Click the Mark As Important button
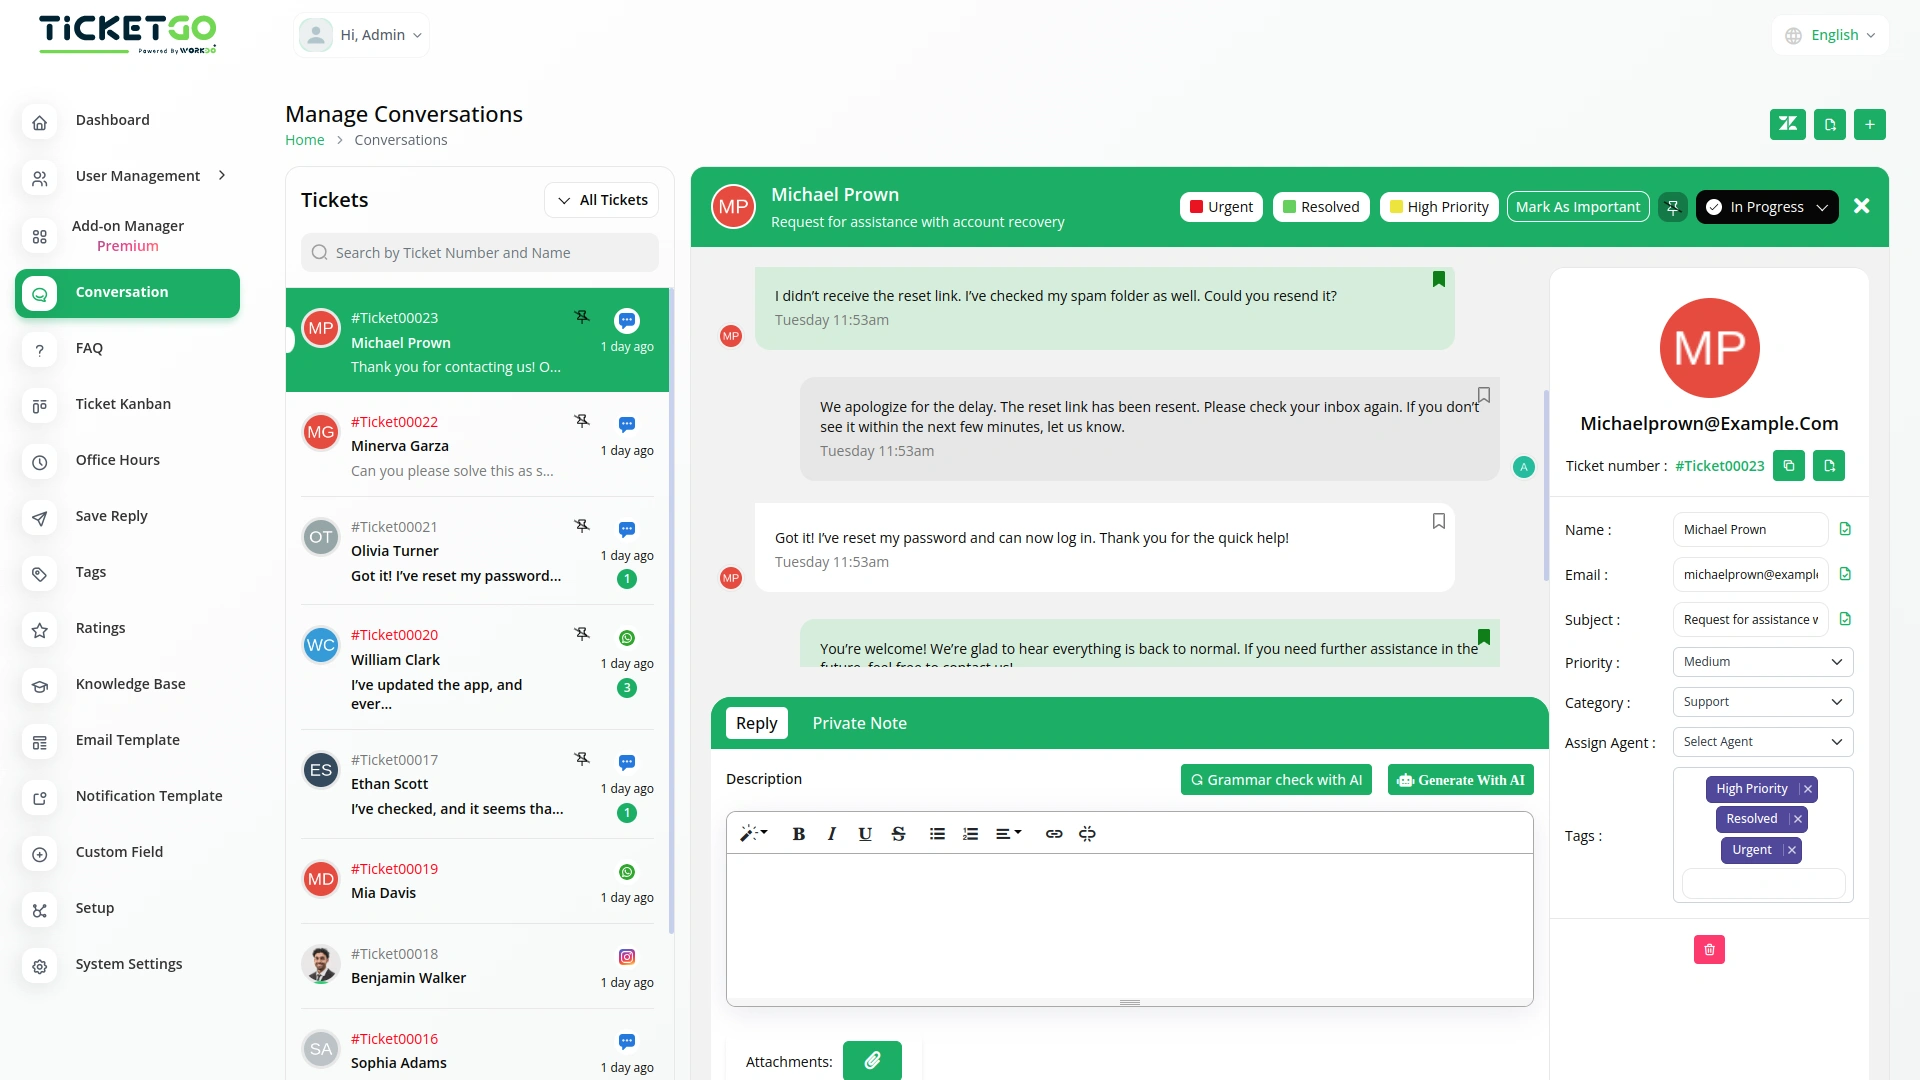This screenshot has width=1920, height=1080. [x=1578, y=206]
